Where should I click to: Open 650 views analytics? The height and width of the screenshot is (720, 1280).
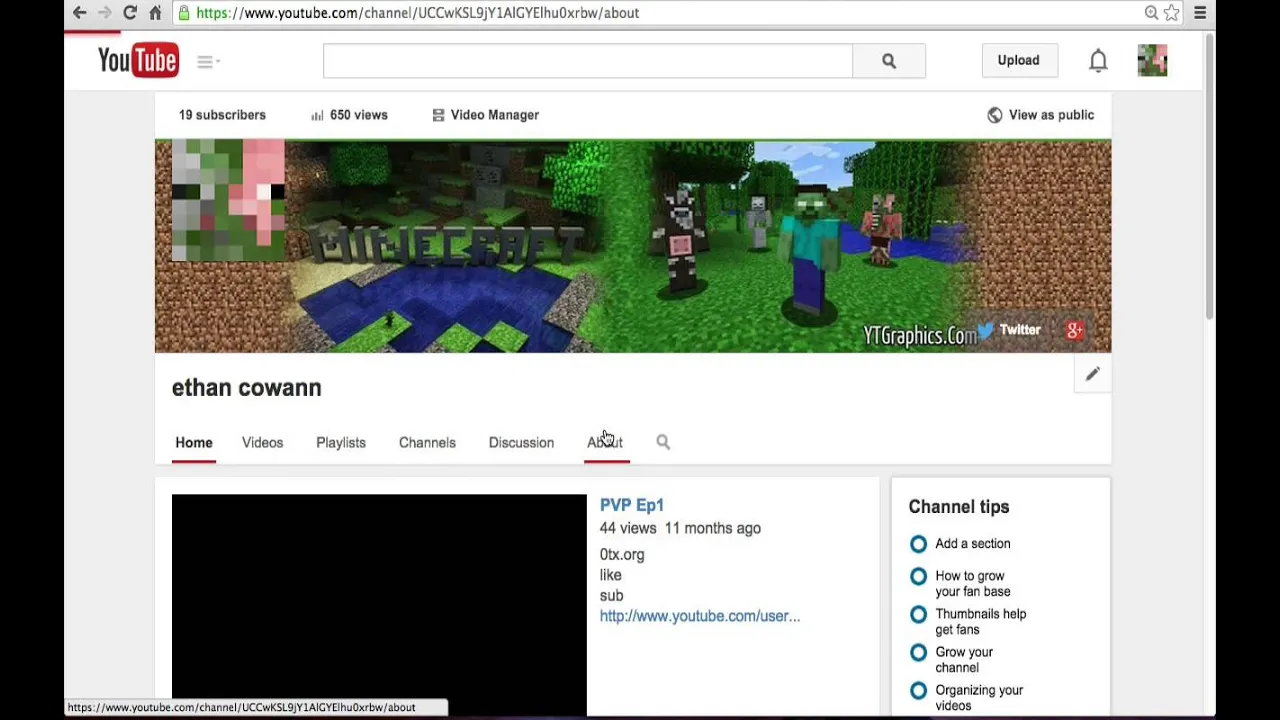tap(358, 115)
